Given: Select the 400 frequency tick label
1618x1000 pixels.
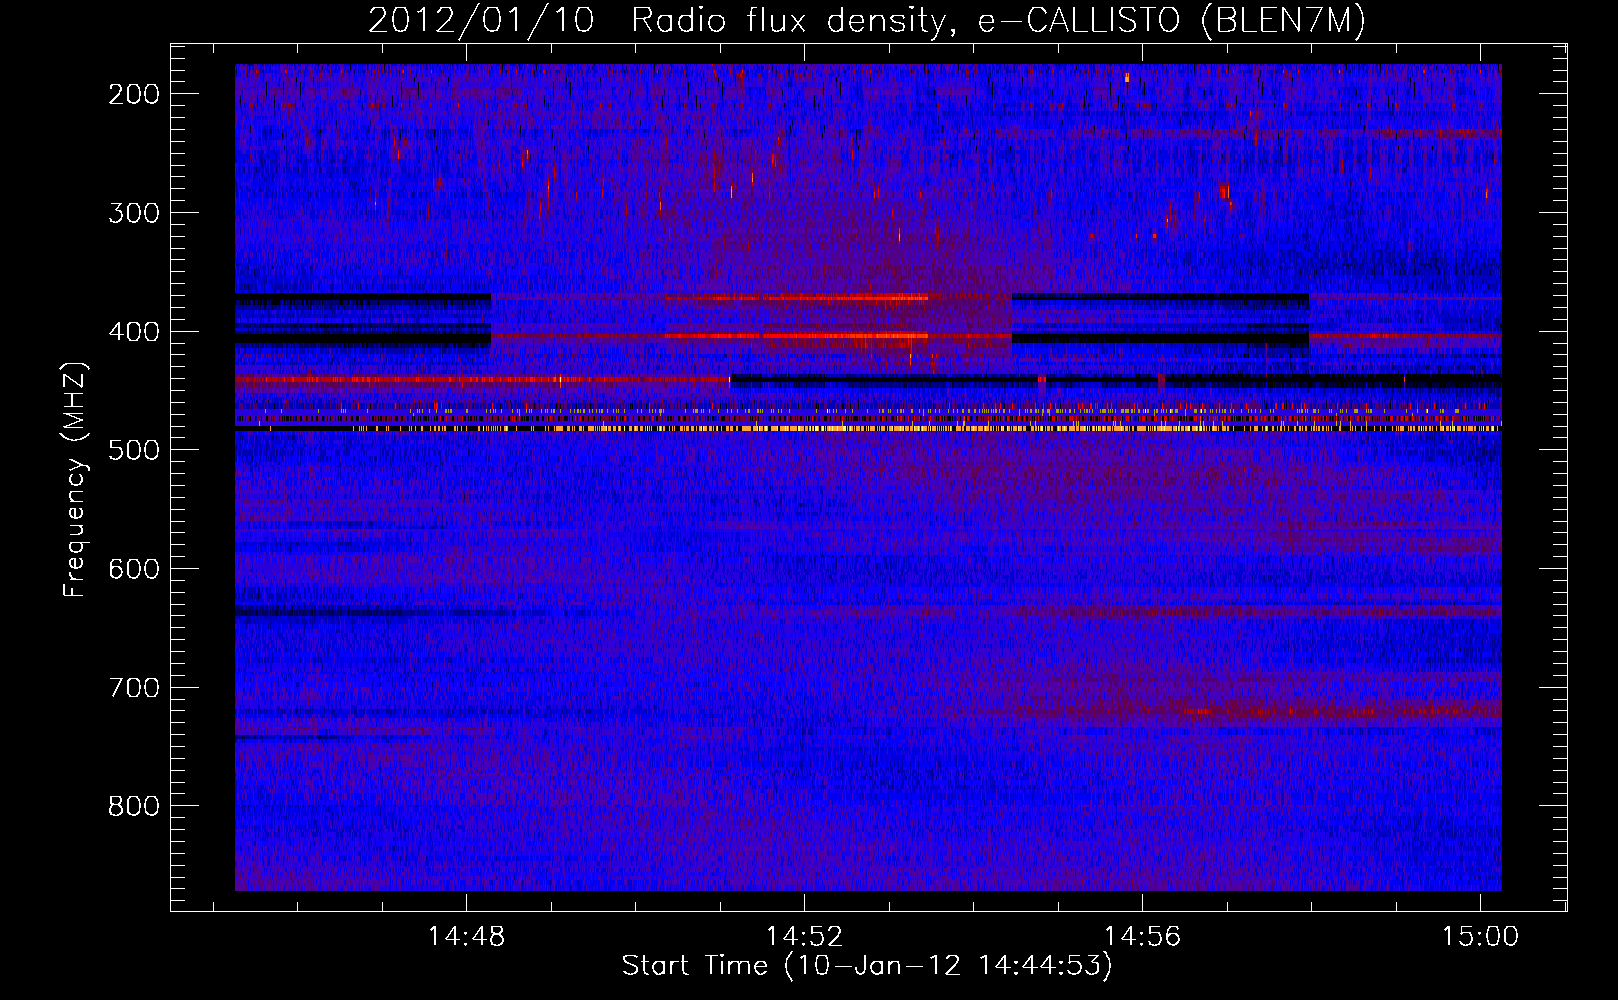Looking at the screenshot, I should pyautogui.click(x=133, y=332).
